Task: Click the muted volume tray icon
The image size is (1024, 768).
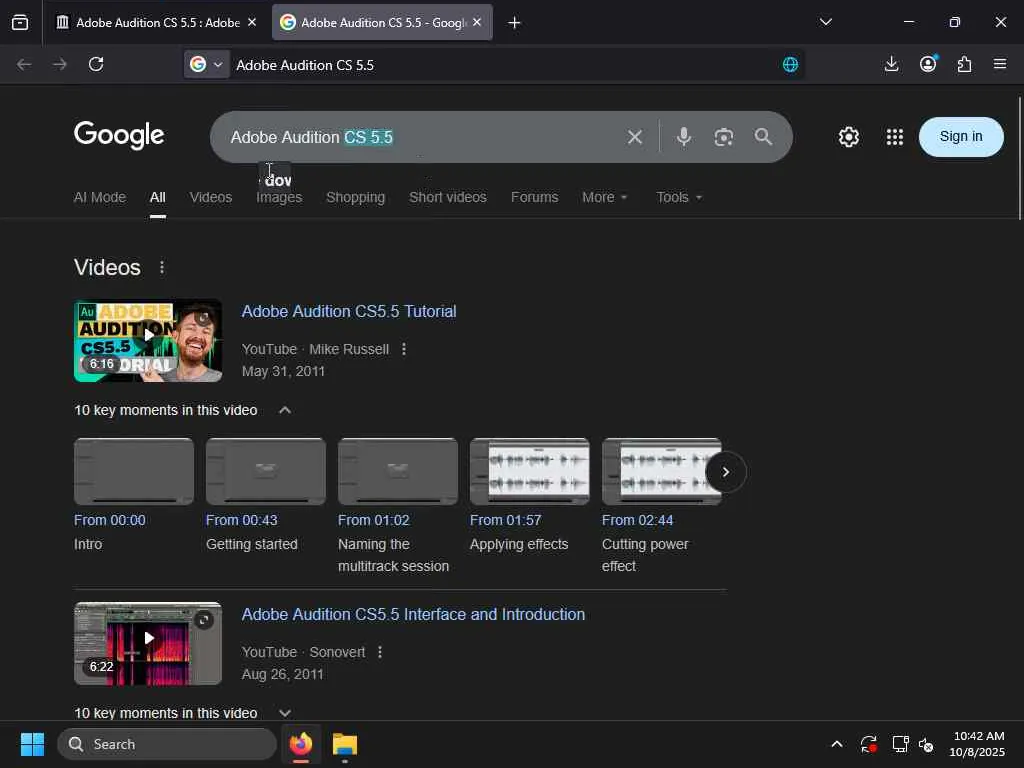Action: pos(926,744)
